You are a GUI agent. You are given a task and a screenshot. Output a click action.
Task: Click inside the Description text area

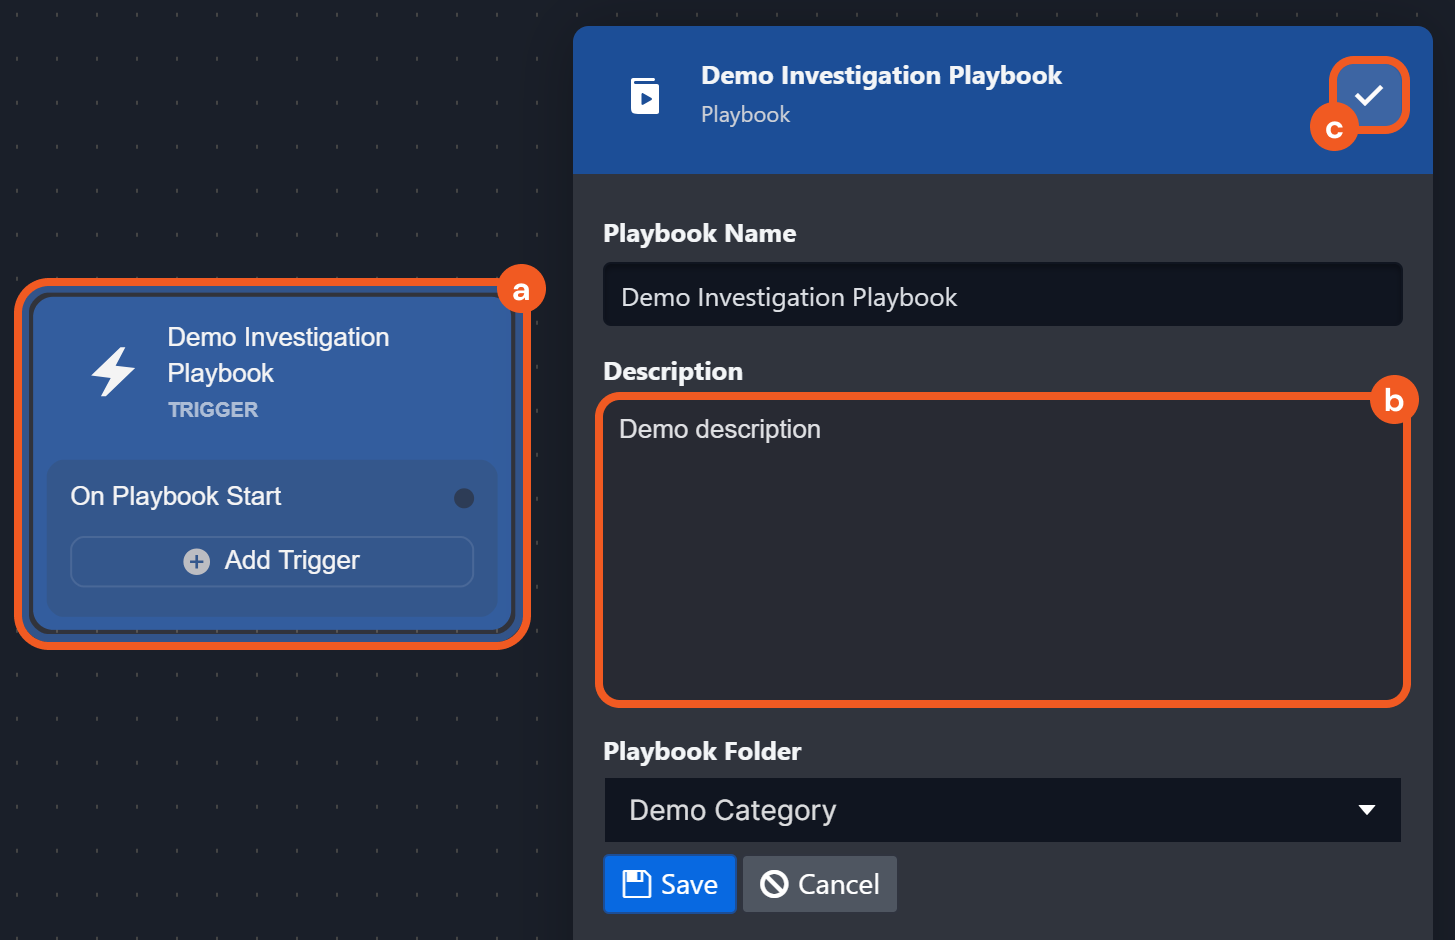[1002, 560]
